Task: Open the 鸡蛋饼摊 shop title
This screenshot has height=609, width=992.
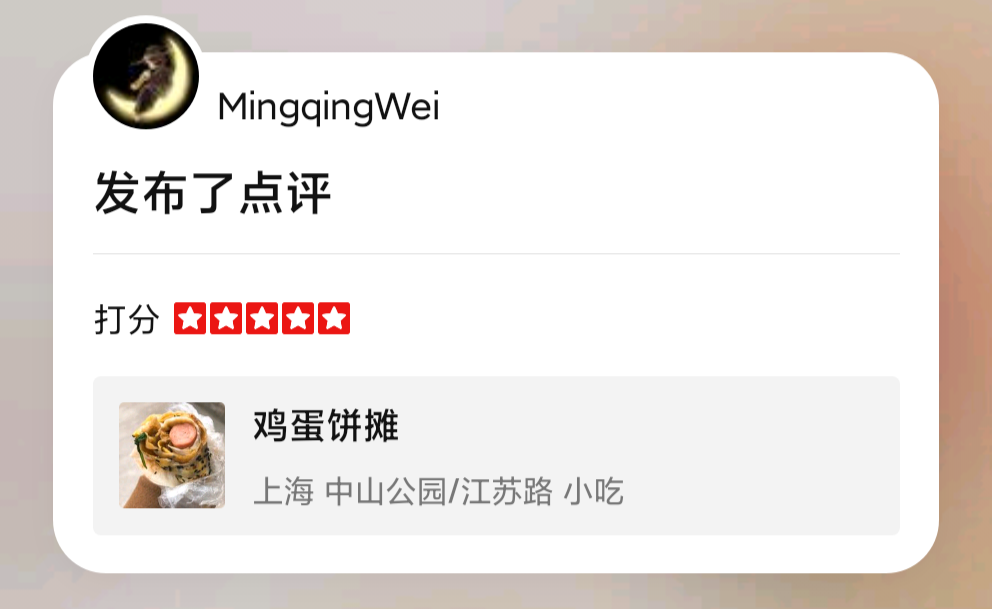Action: click(326, 425)
